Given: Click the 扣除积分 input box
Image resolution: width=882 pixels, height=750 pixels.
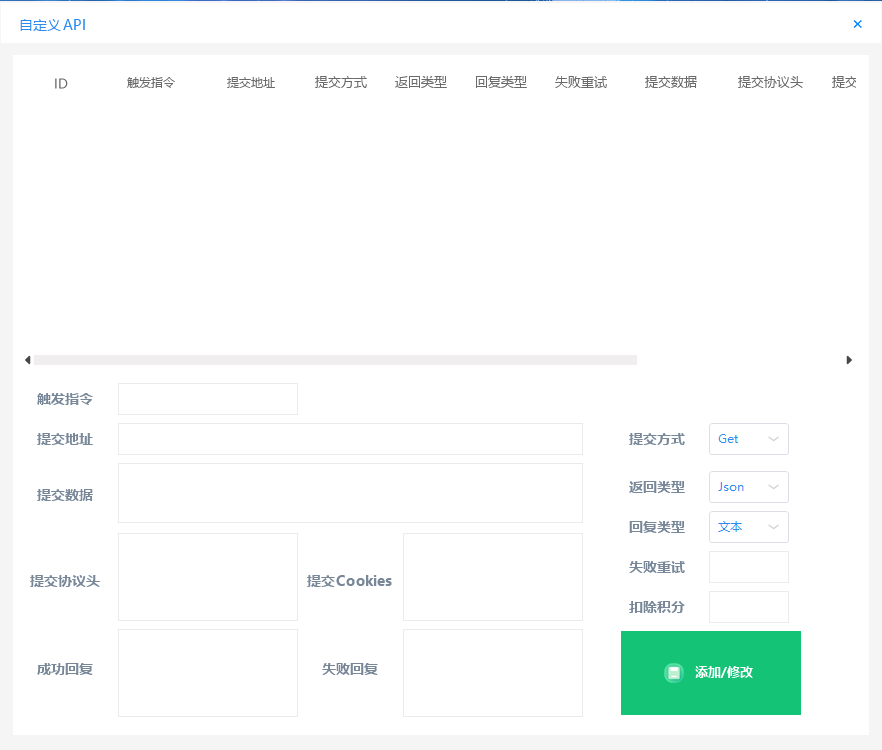Looking at the screenshot, I should 748,606.
